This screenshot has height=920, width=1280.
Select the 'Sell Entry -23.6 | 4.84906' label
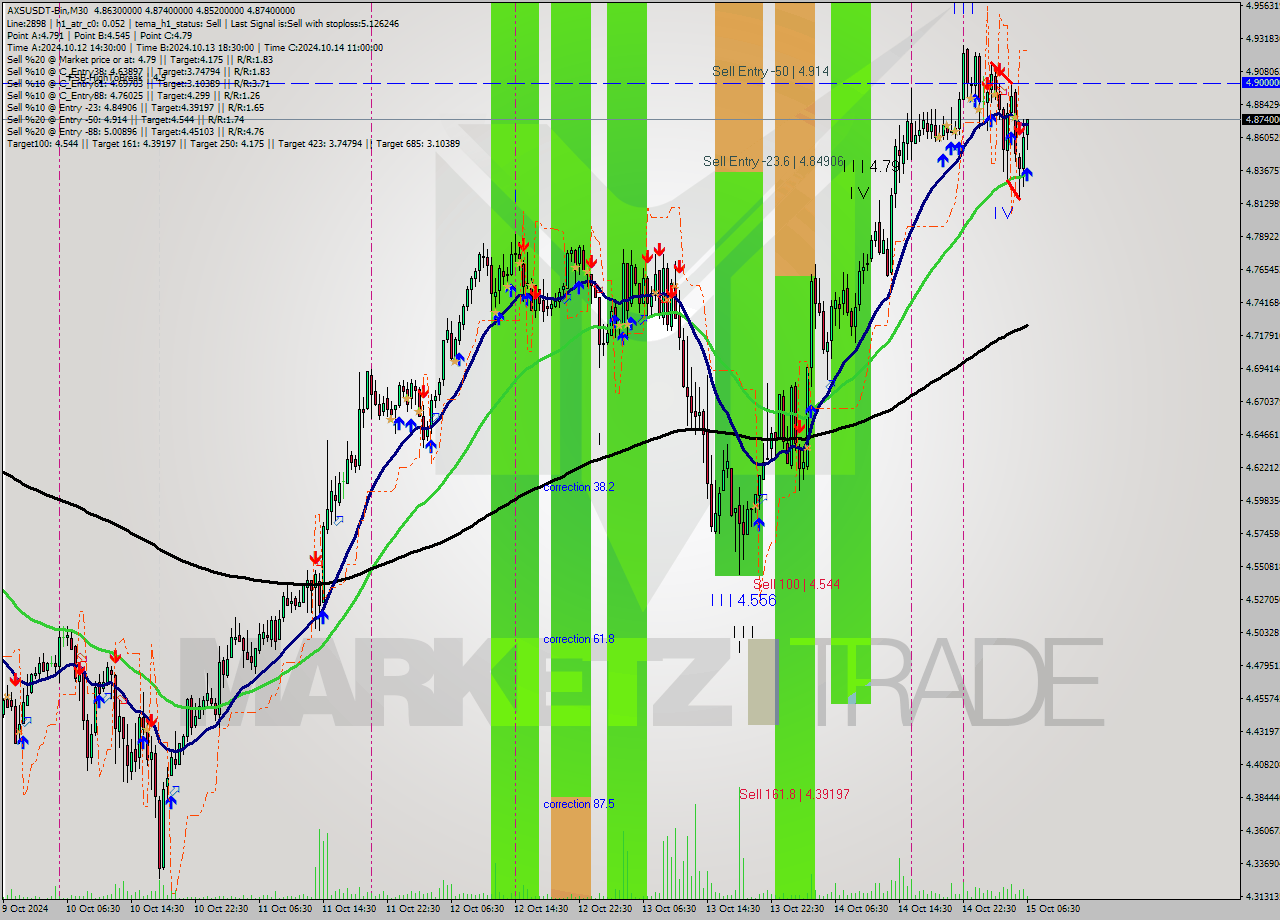click(773, 161)
